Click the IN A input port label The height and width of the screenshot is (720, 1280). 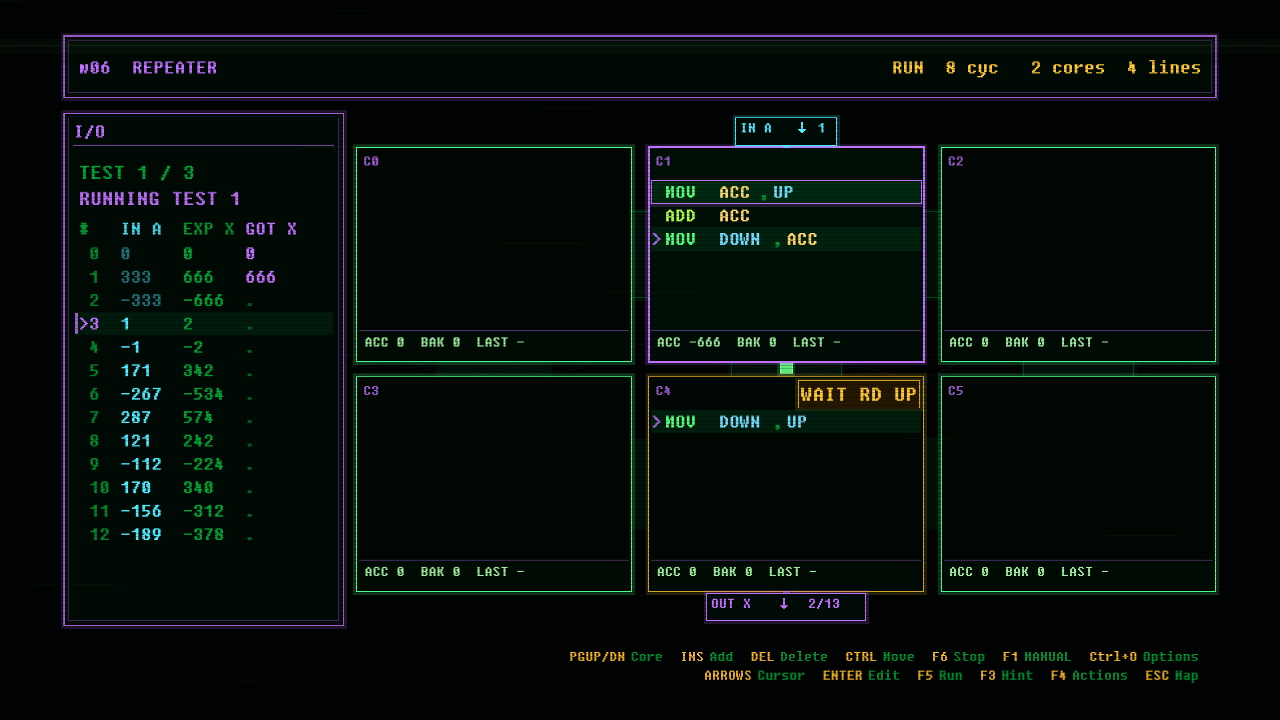[x=786, y=130]
